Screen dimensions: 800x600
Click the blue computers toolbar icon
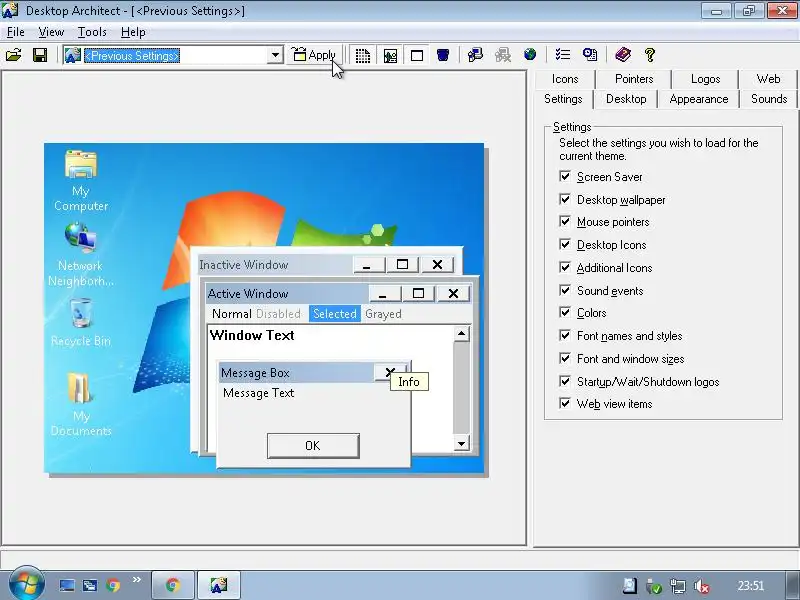[x=475, y=55]
